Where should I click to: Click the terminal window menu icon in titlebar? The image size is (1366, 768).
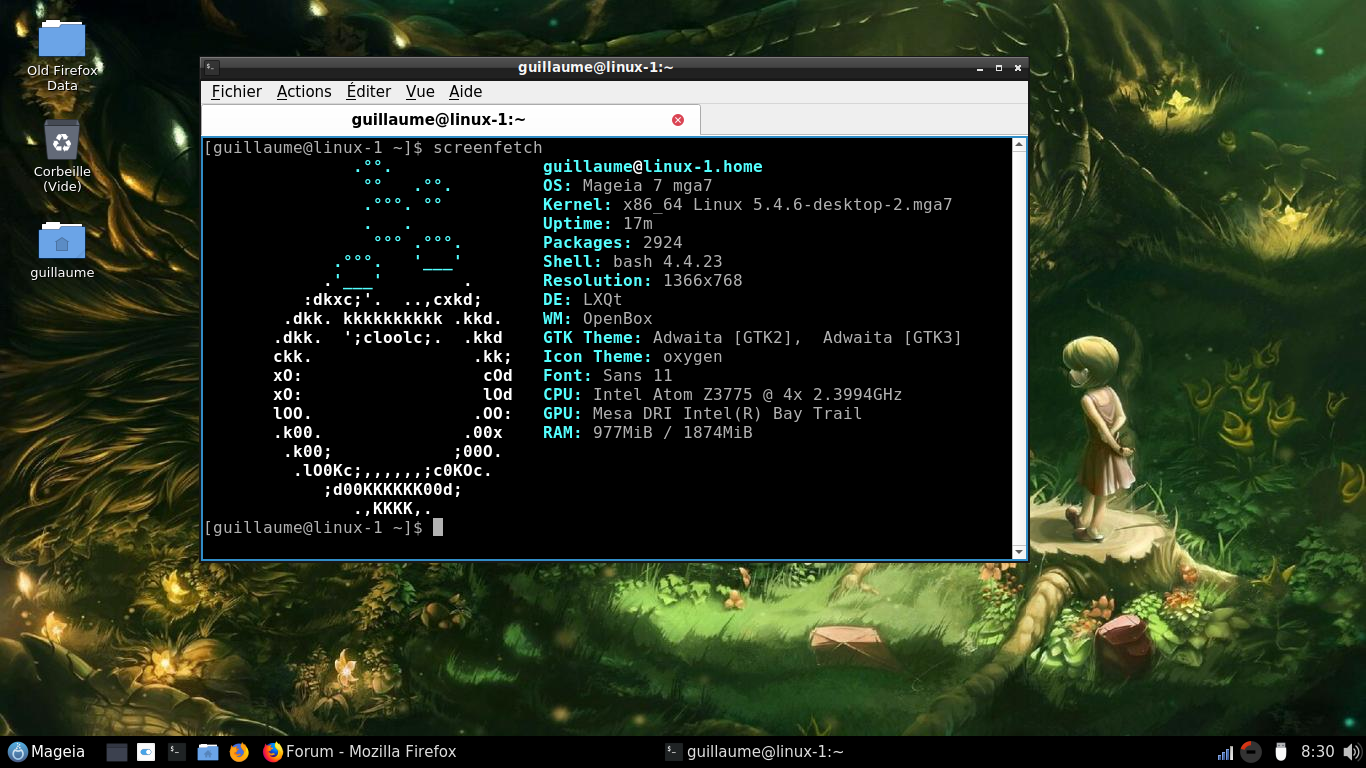click(211, 68)
